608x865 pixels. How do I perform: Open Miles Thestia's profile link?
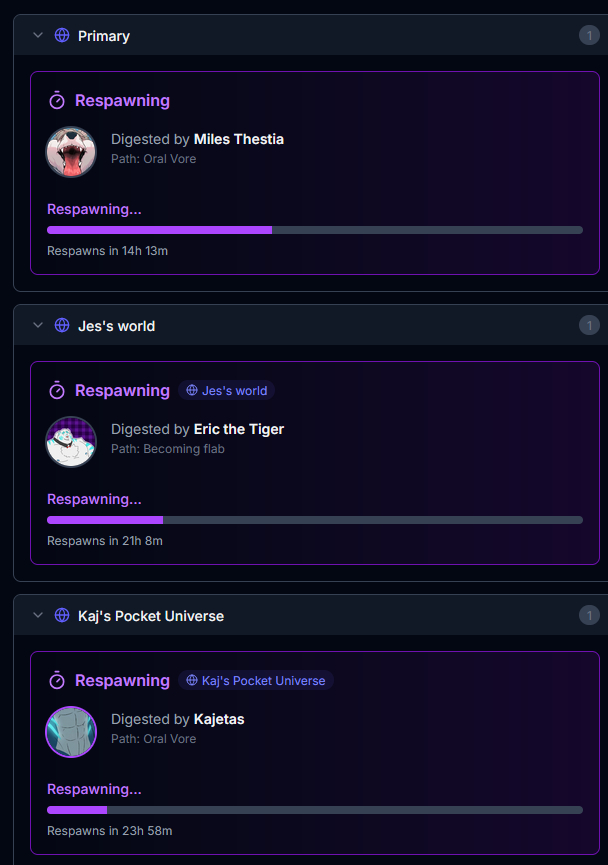coord(239,139)
